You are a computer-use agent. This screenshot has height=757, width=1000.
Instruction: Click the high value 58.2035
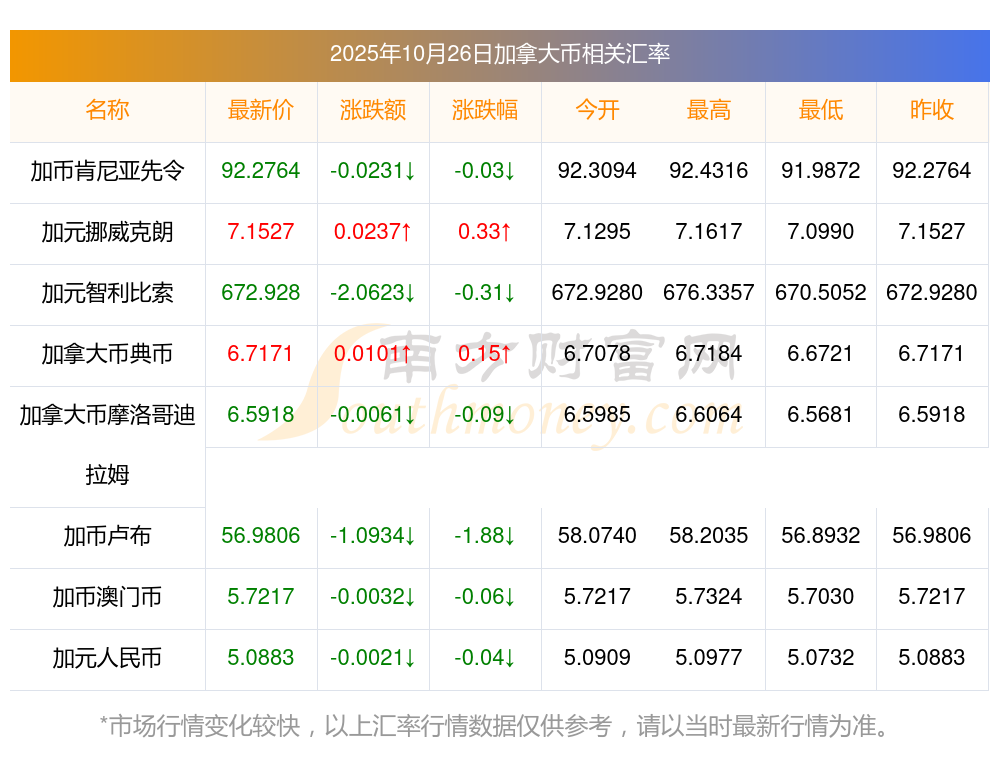tap(709, 535)
